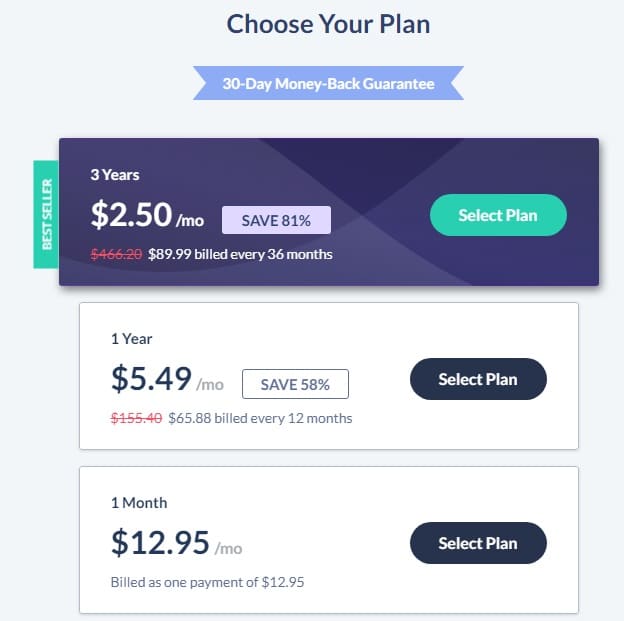The width and height of the screenshot is (624, 621).
Task: Click the SAVE 81% badge
Action: [276, 220]
